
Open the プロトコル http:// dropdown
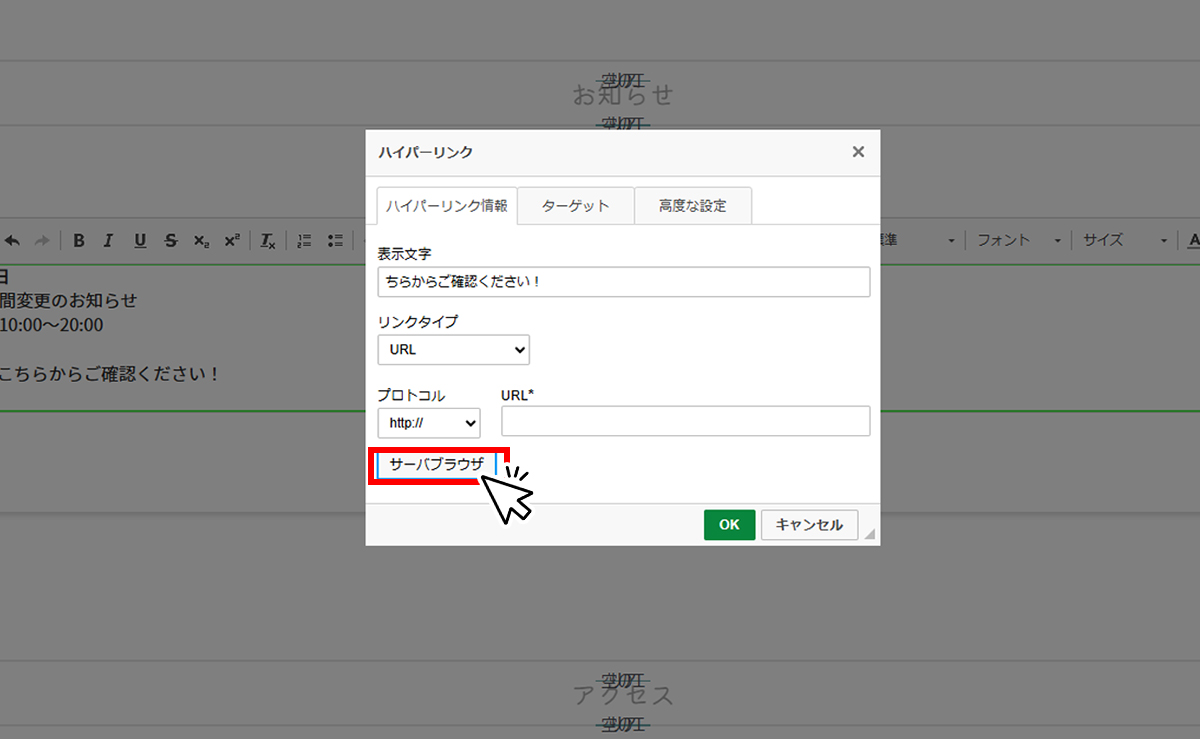click(429, 422)
